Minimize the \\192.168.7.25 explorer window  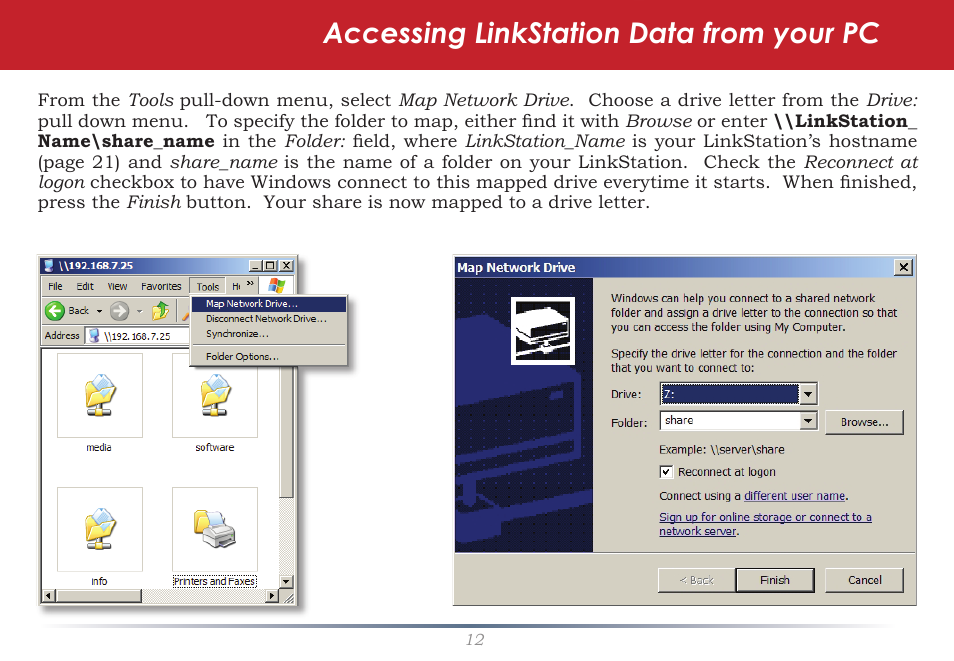[256, 266]
